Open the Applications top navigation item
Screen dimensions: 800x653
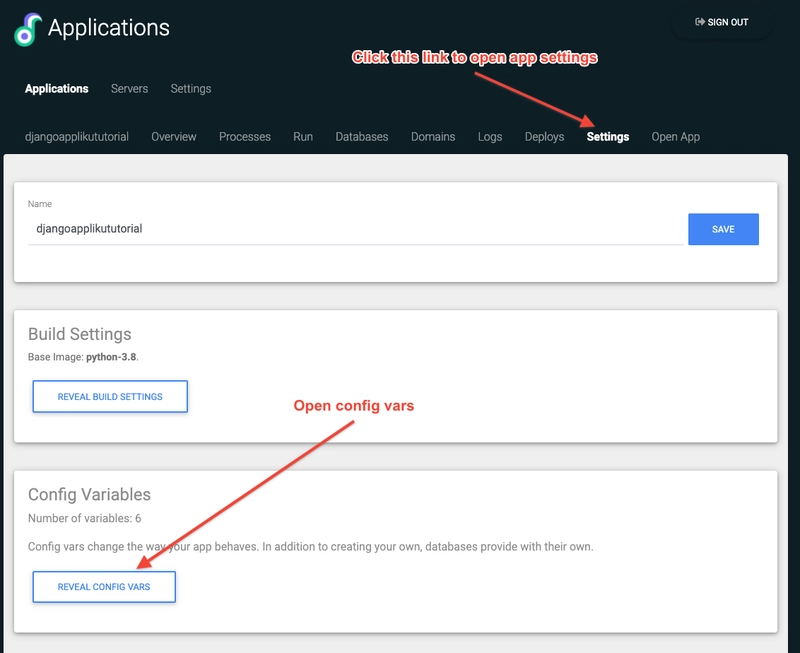pos(57,89)
